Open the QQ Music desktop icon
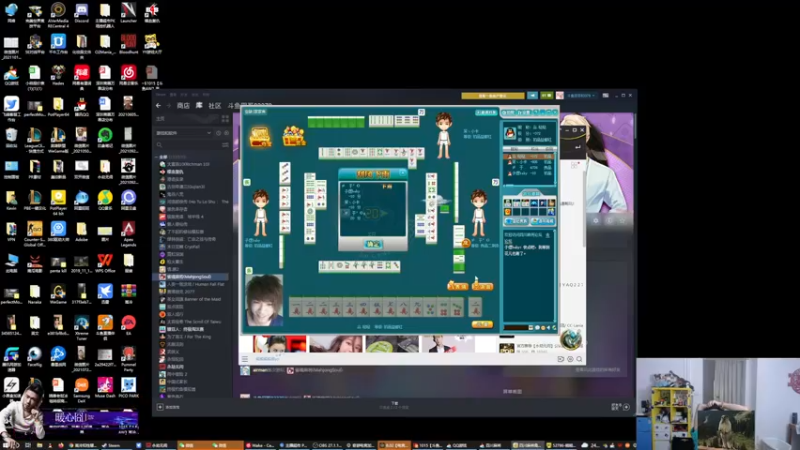 tap(105, 199)
